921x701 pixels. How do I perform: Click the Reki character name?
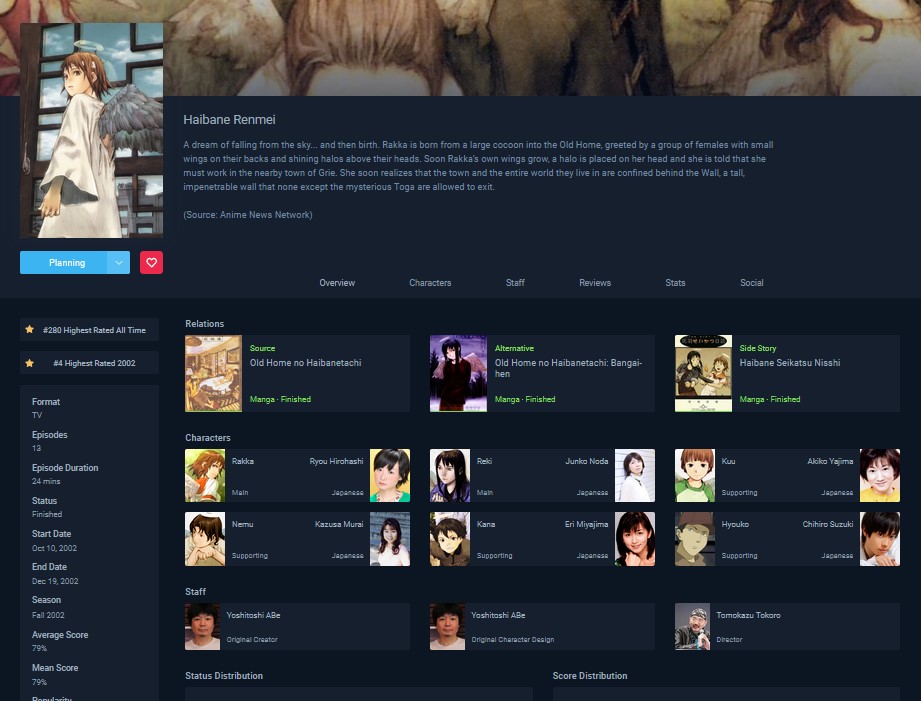(485, 461)
